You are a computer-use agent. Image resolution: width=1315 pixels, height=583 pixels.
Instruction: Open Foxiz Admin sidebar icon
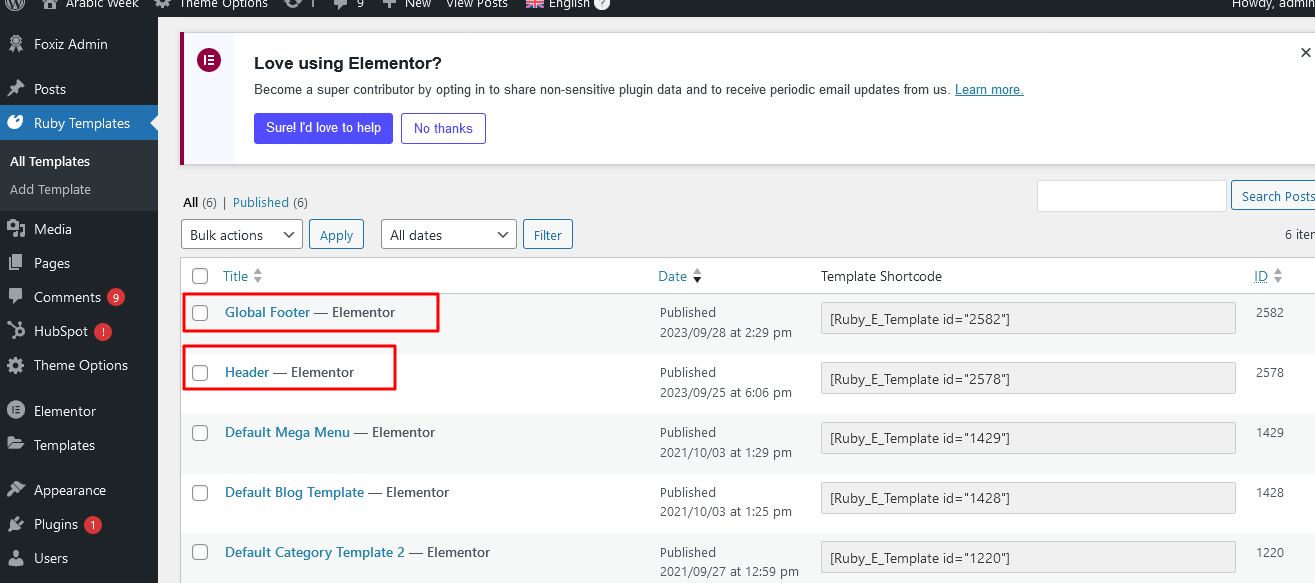pyautogui.click(x=15, y=44)
